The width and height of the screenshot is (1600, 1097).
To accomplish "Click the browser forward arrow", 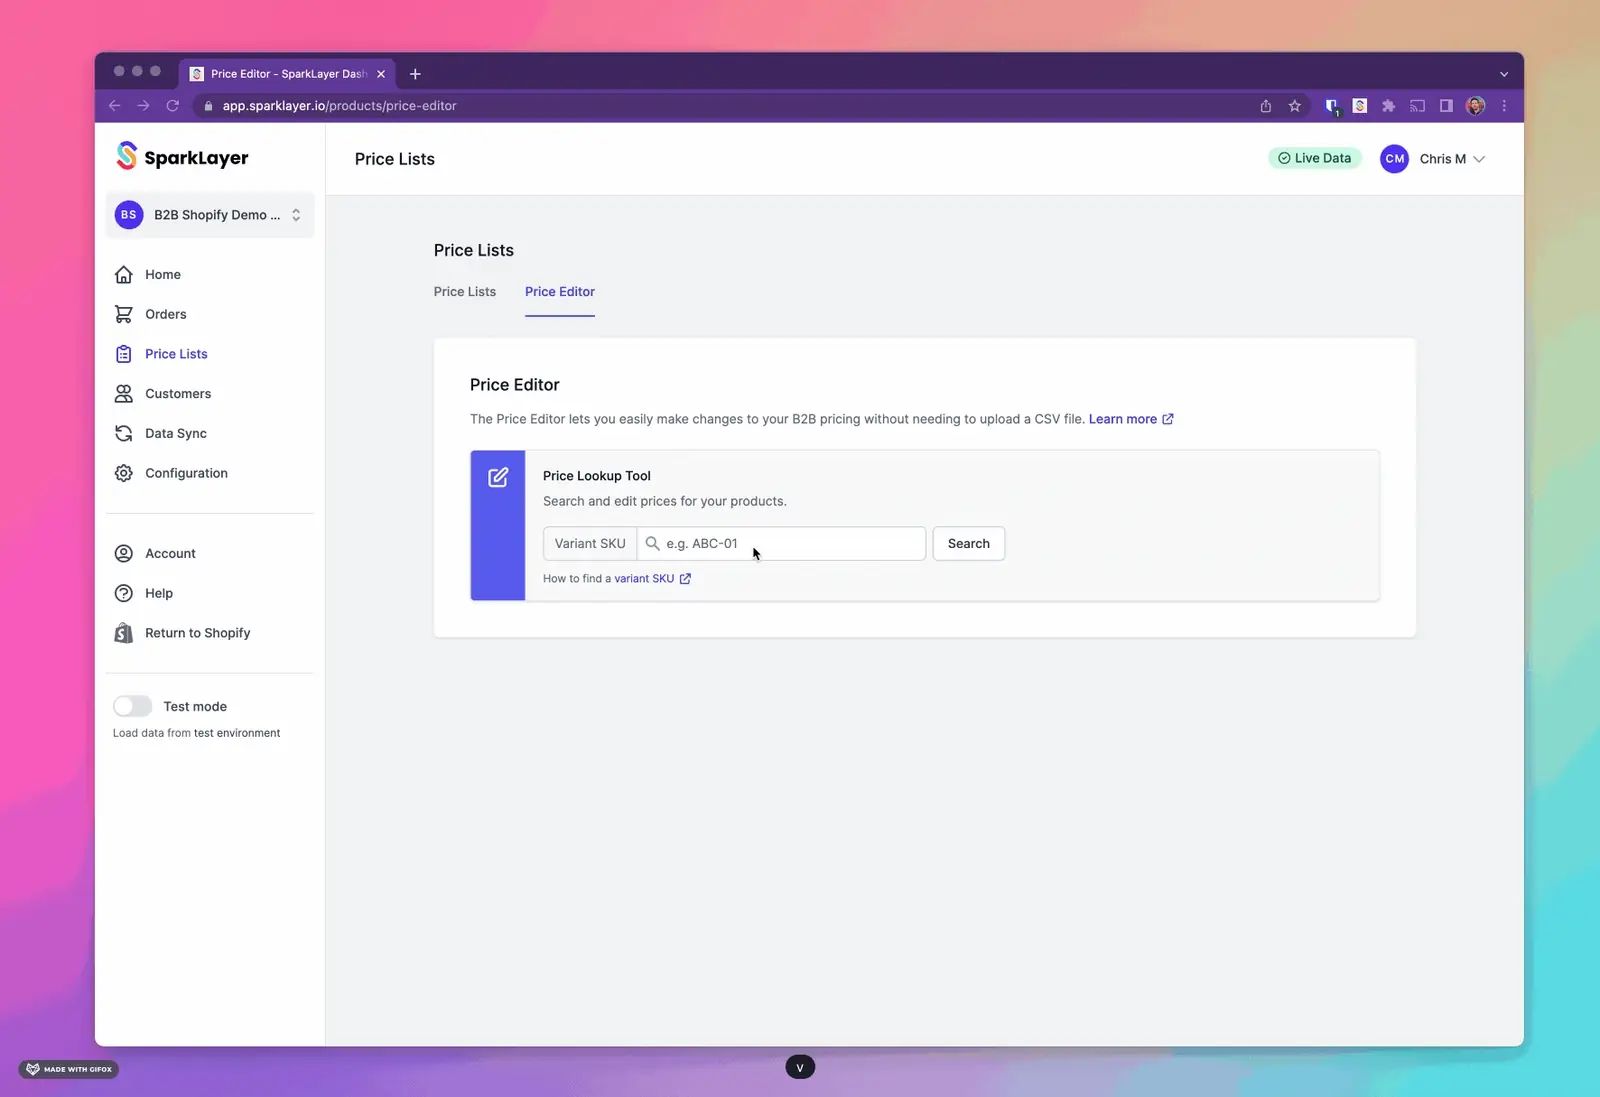I will click(x=143, y=105).
